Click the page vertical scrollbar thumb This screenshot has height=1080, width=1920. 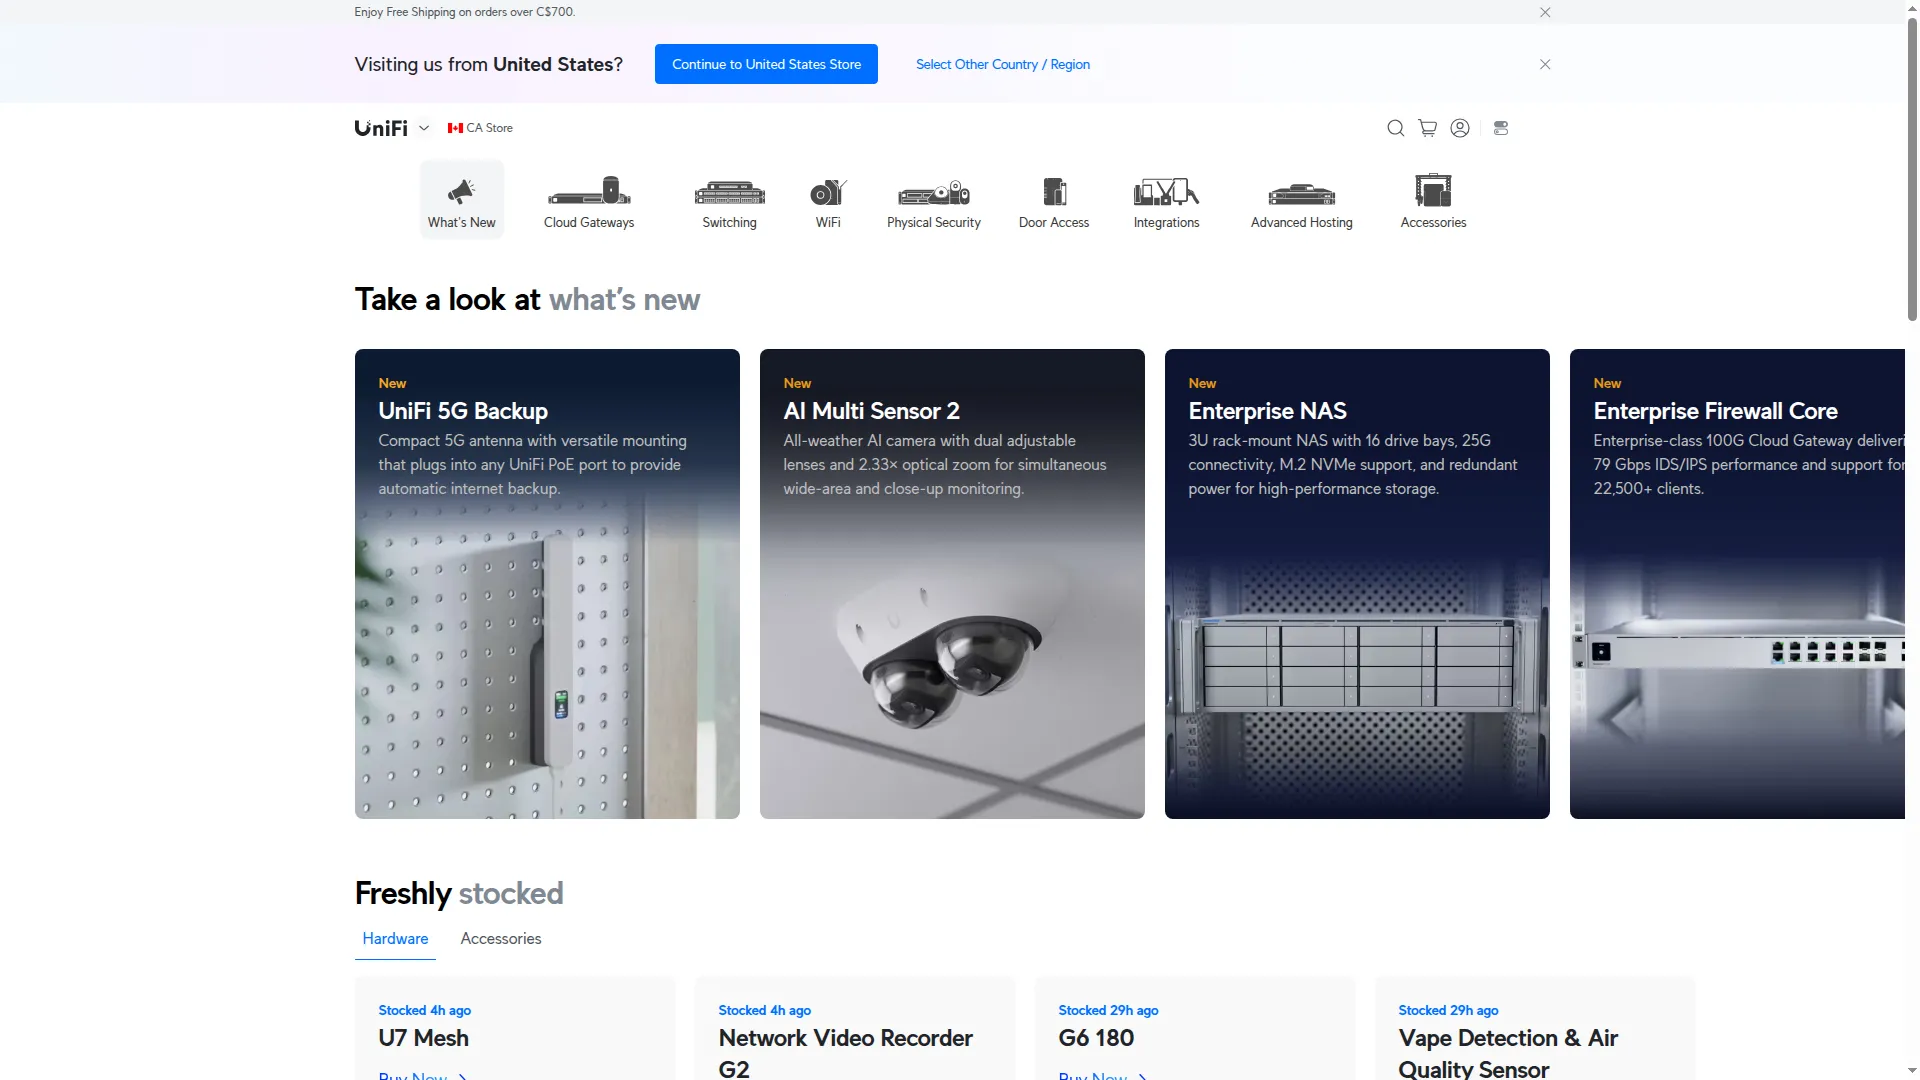click(1912, 170)
